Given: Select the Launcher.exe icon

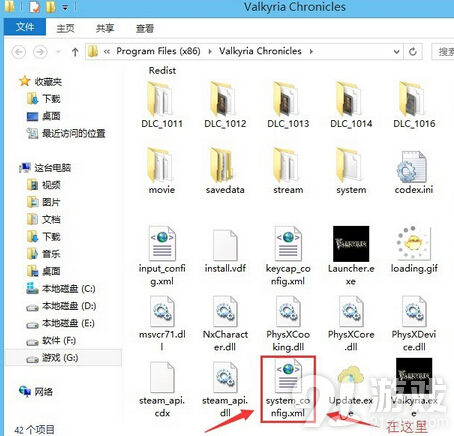Looking at the screenshot, I should pos(351,244).
